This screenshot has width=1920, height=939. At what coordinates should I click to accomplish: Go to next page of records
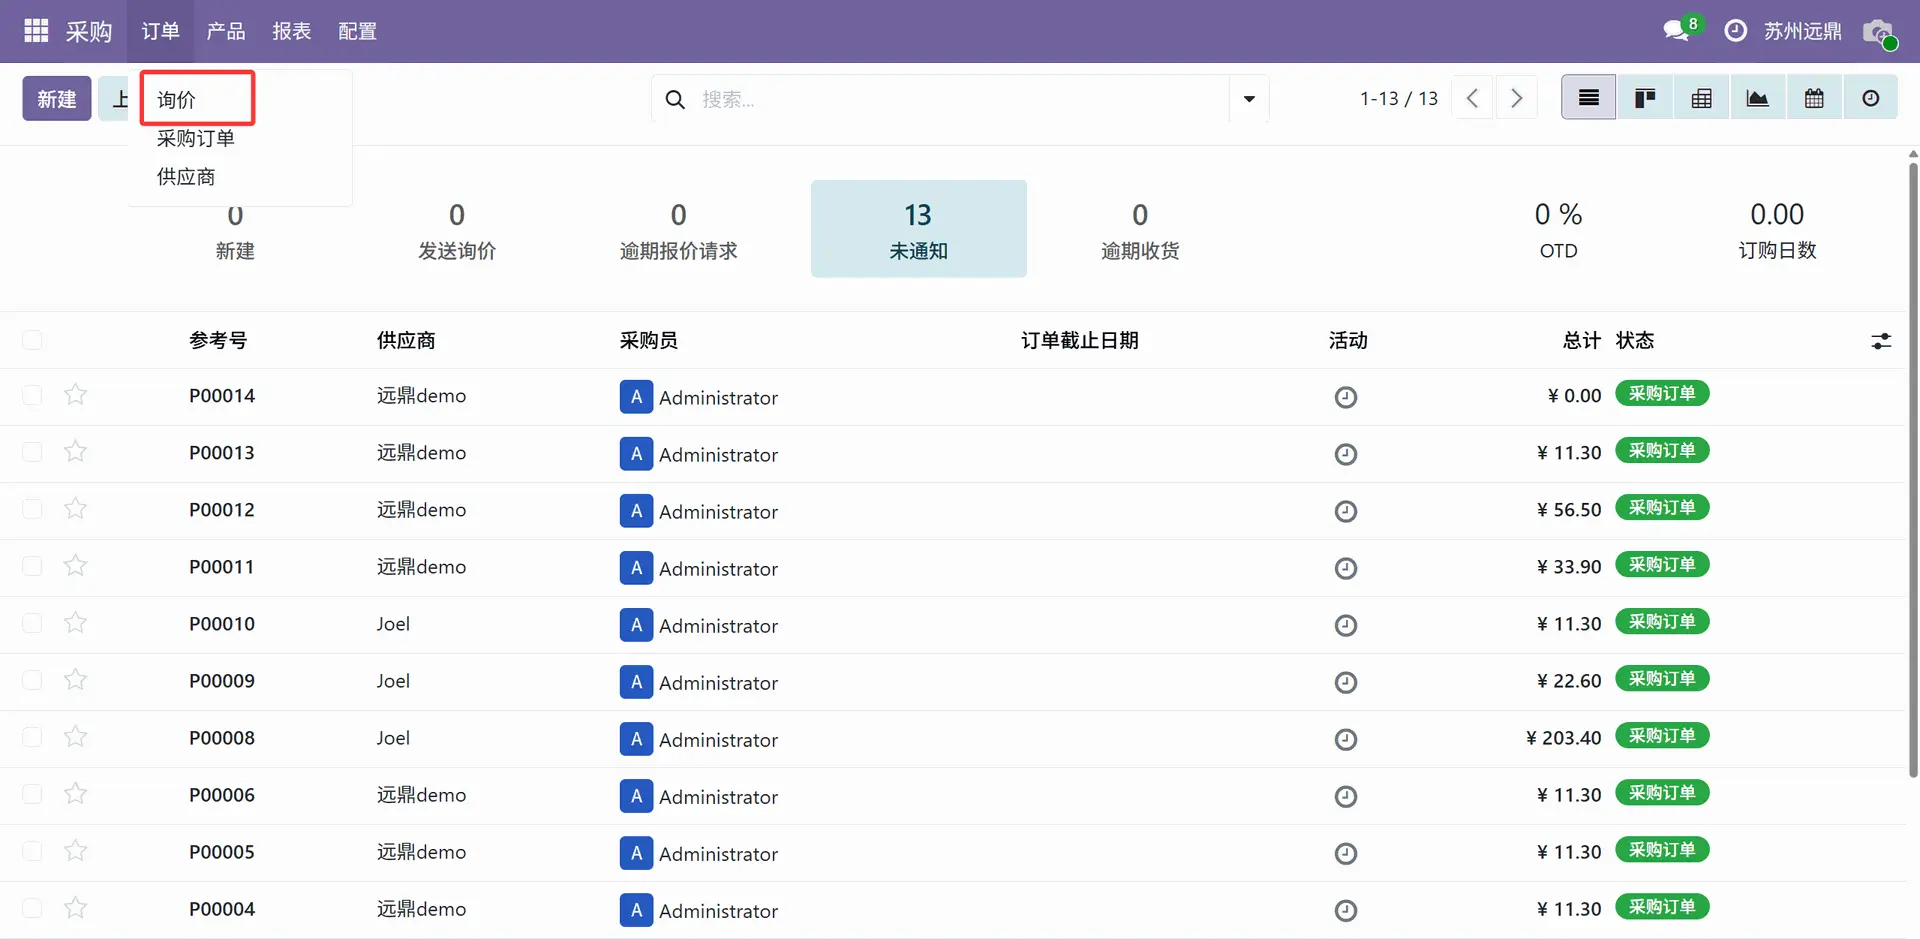[1516, 98]
